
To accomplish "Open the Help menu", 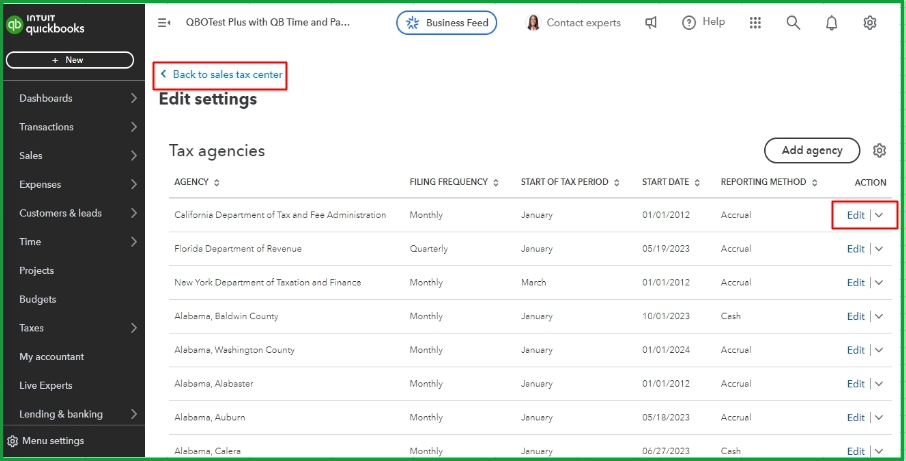I will 703,23.
